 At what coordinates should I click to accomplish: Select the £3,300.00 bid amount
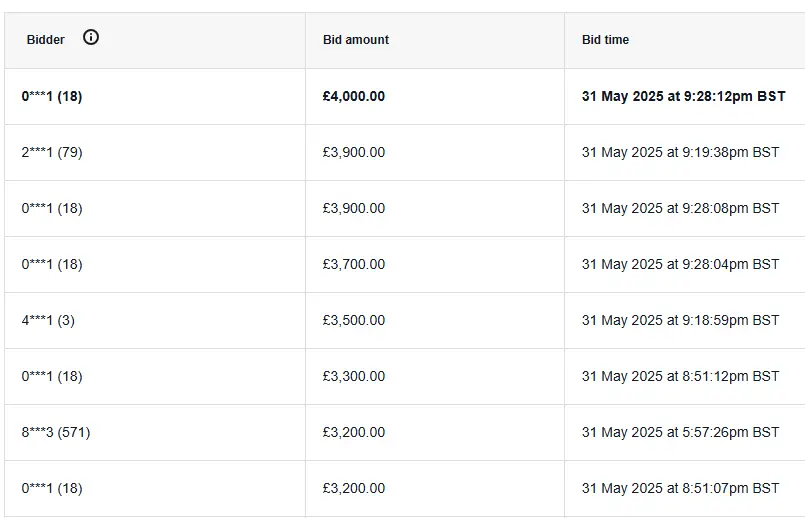354,377
